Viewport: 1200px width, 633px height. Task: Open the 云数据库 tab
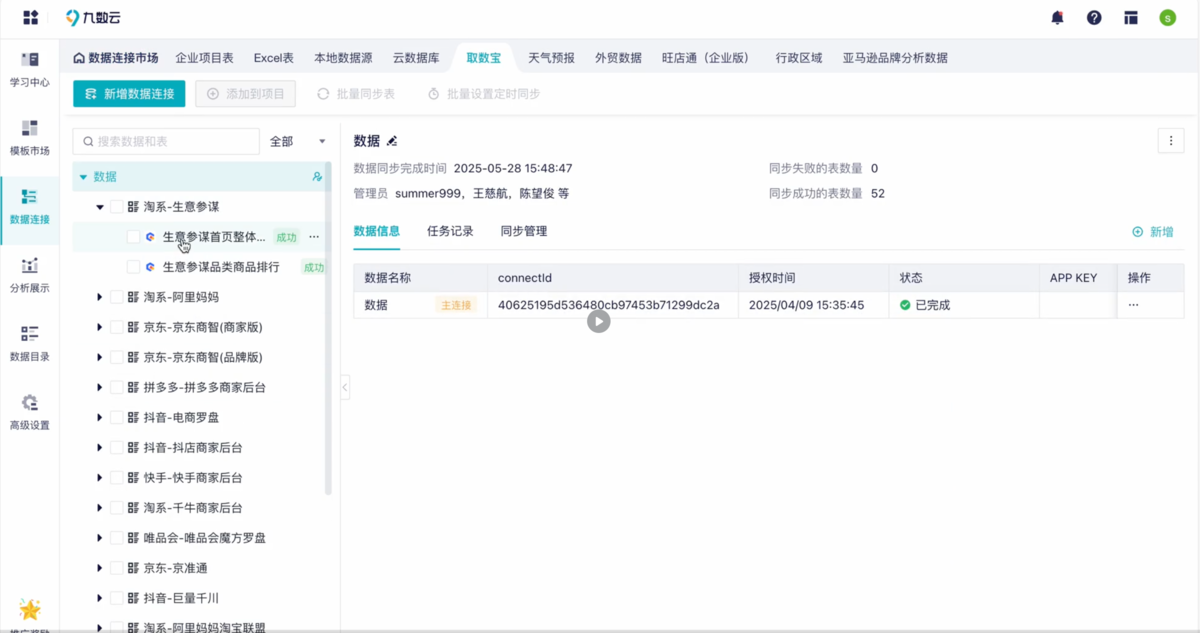(416, 58)
